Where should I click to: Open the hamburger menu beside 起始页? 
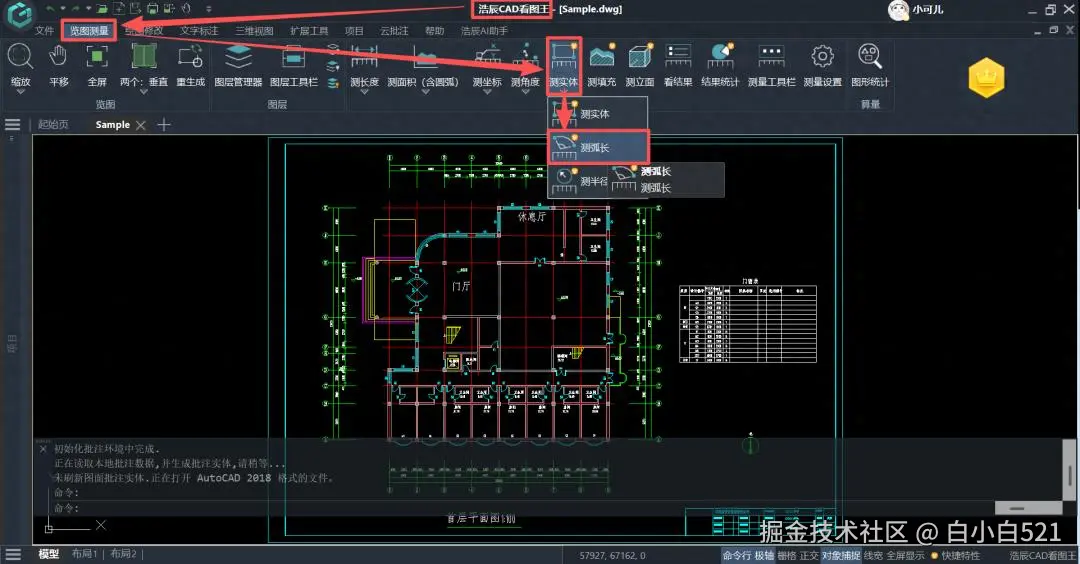(12, 125)
